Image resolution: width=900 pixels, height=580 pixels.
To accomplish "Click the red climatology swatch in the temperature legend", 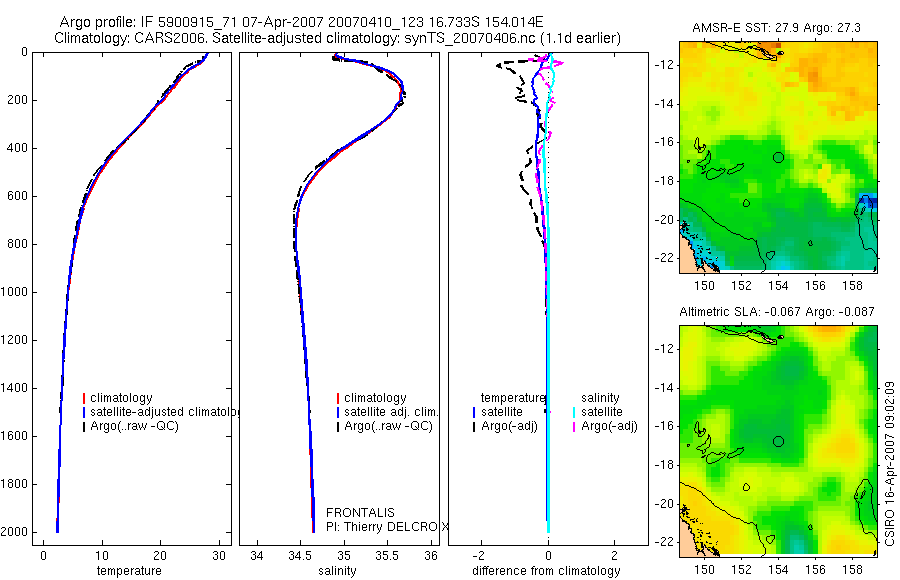I will 84,398.
